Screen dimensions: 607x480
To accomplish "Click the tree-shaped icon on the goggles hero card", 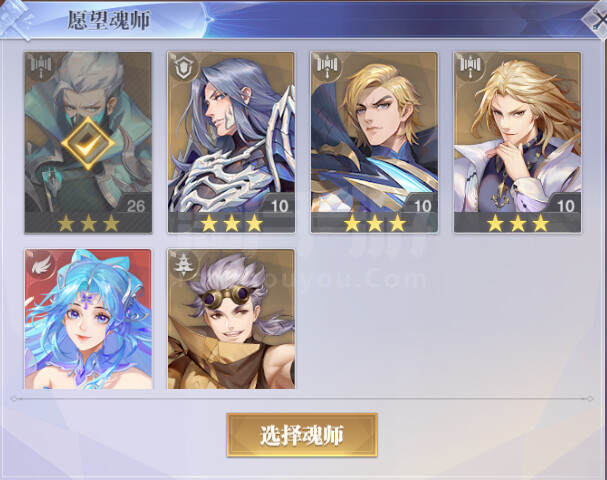I will point(183,265).
